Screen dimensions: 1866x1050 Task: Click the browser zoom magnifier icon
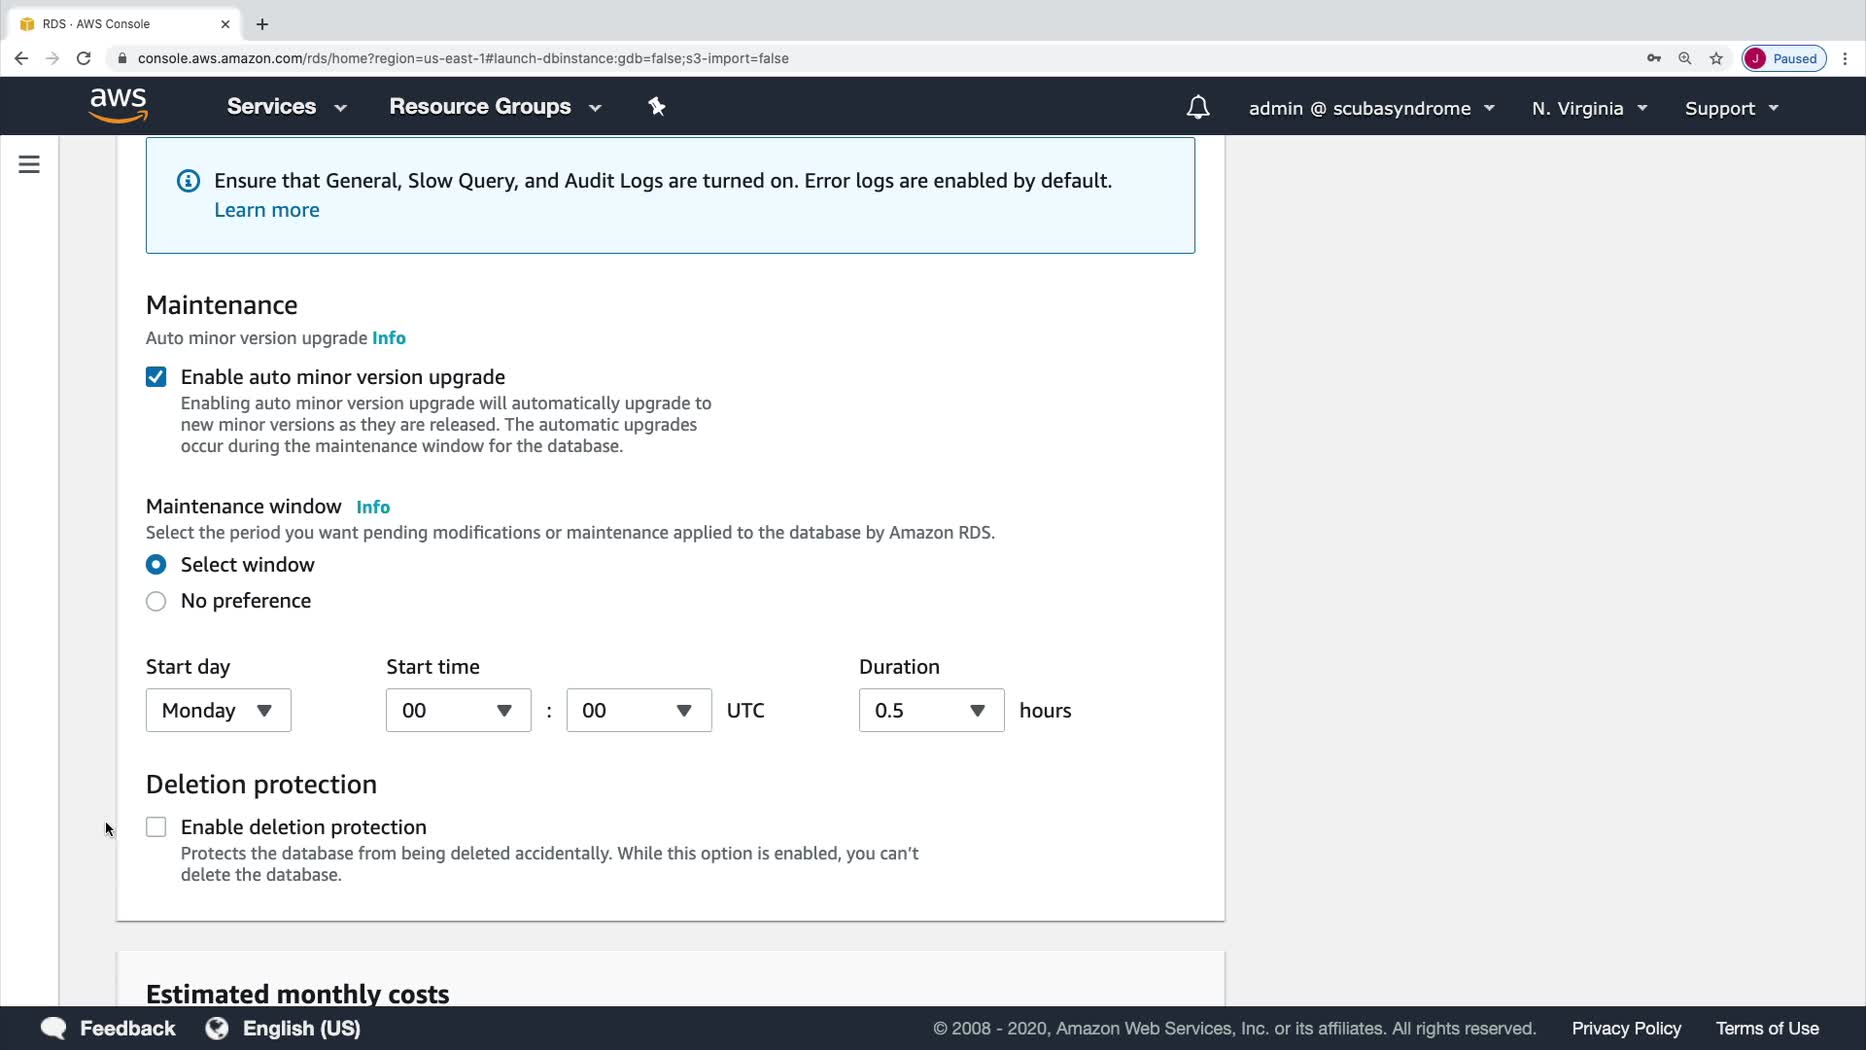1685,58
